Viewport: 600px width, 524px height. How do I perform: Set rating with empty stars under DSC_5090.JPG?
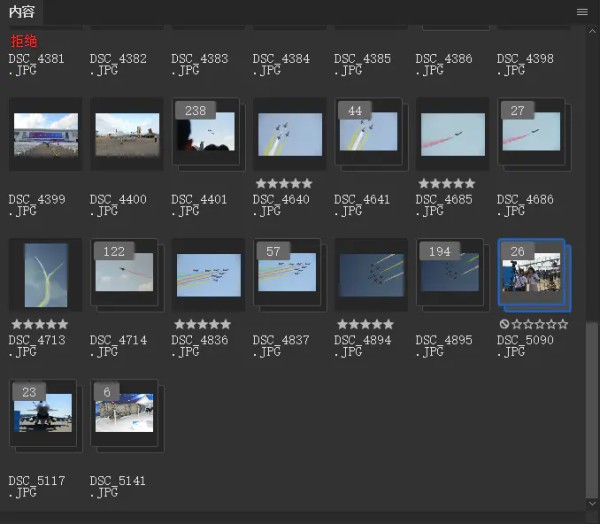(540, 325)
